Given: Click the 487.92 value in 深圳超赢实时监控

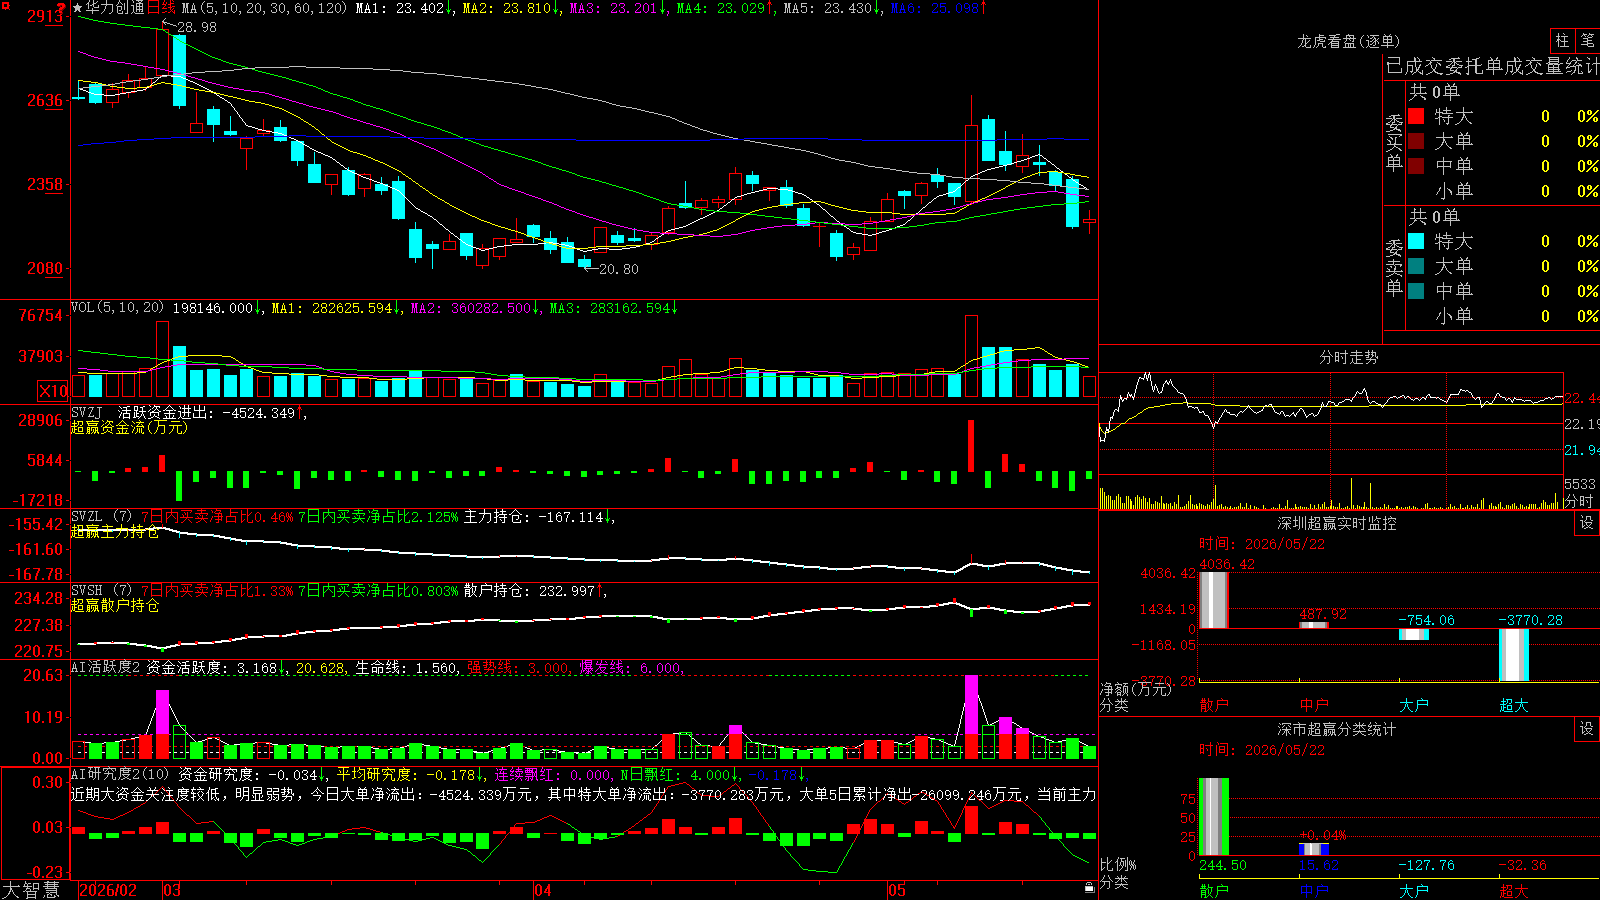Looking at the screenshot, I should [x=1323, y=615].
